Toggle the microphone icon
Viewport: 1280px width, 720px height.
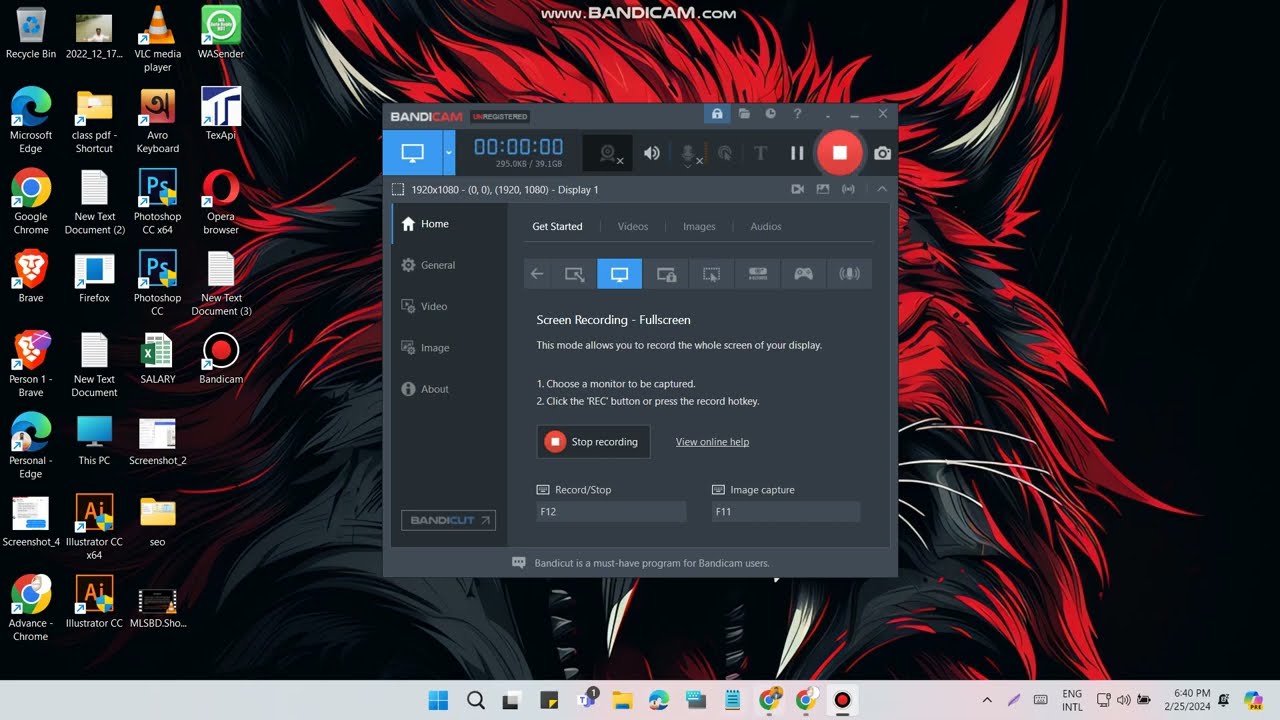coord(689,153)
